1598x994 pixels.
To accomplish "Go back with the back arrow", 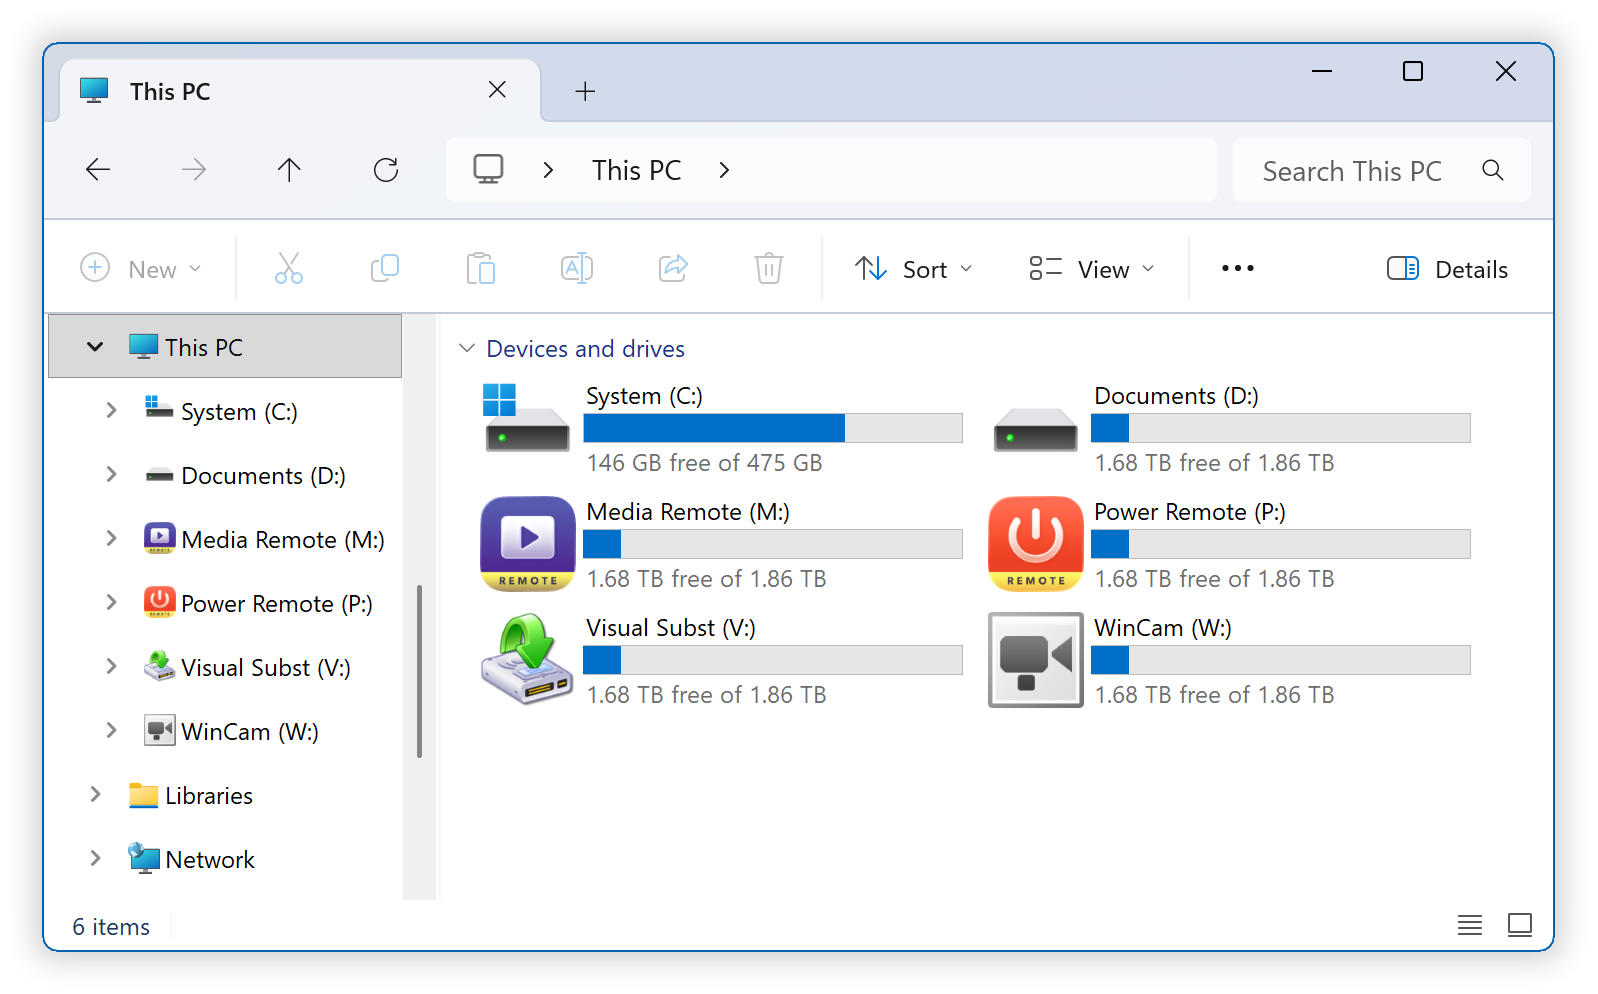I will point(98,170).
